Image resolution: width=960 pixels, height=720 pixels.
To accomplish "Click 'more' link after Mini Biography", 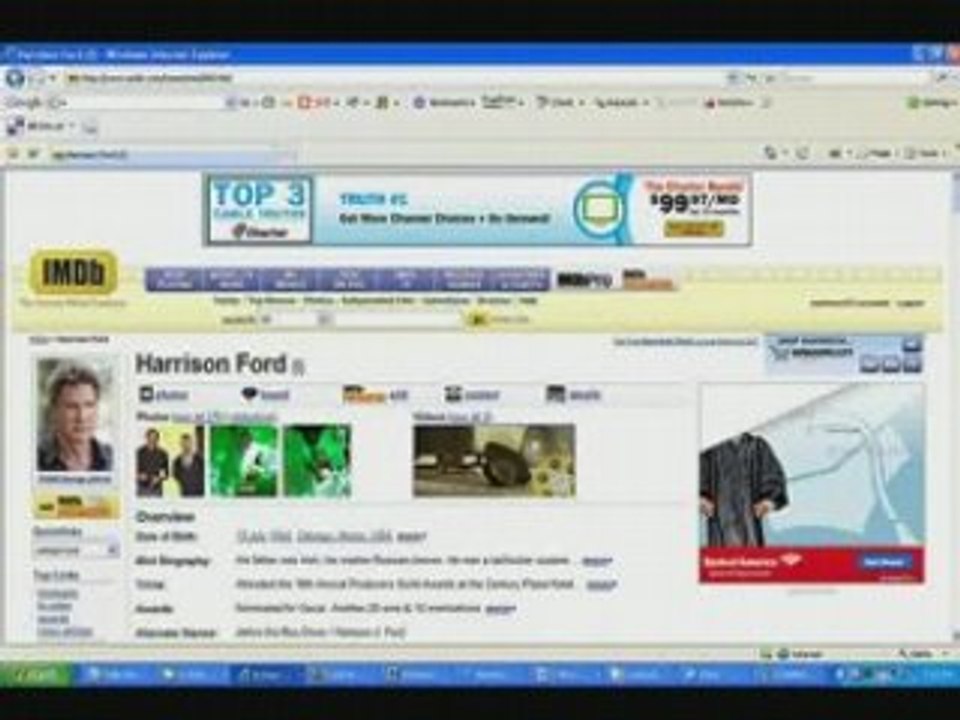I will pos(596,561).
